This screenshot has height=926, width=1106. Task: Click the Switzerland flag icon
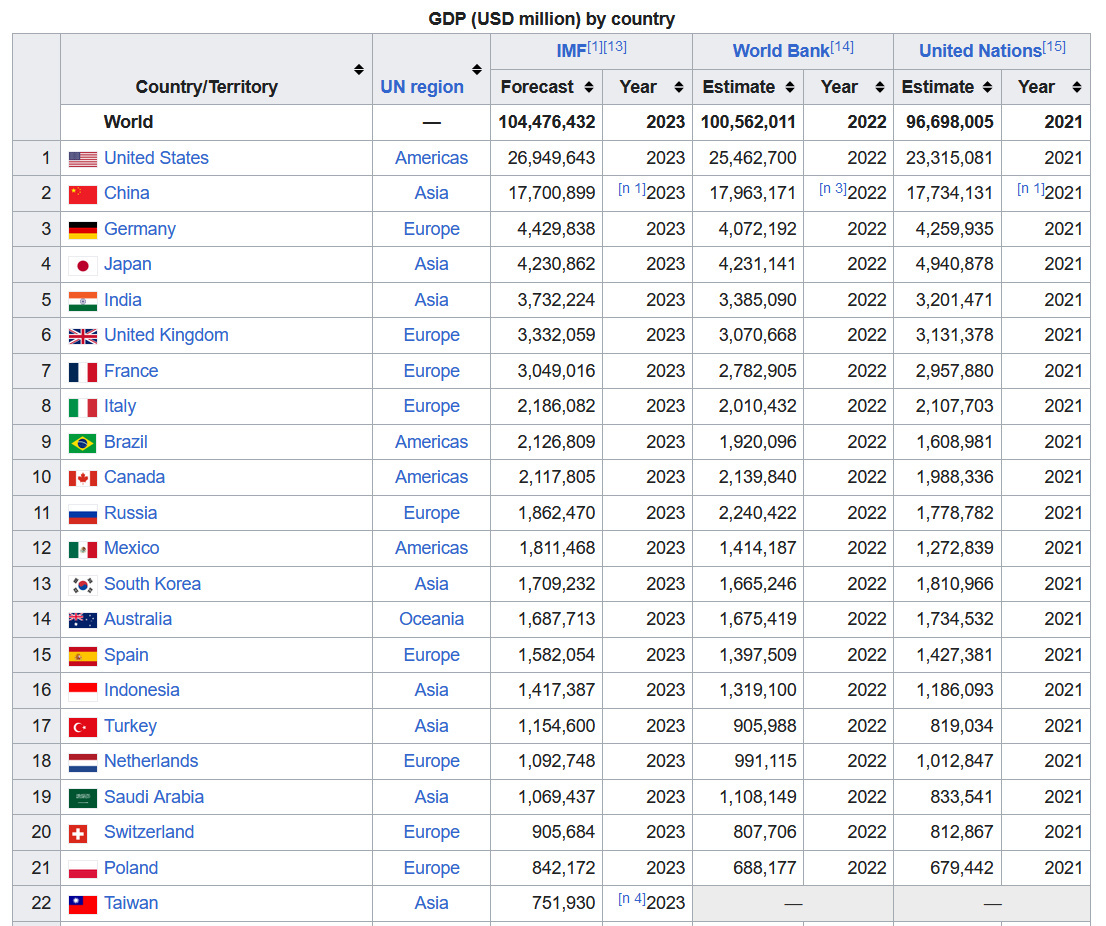[x=78, y=833]
